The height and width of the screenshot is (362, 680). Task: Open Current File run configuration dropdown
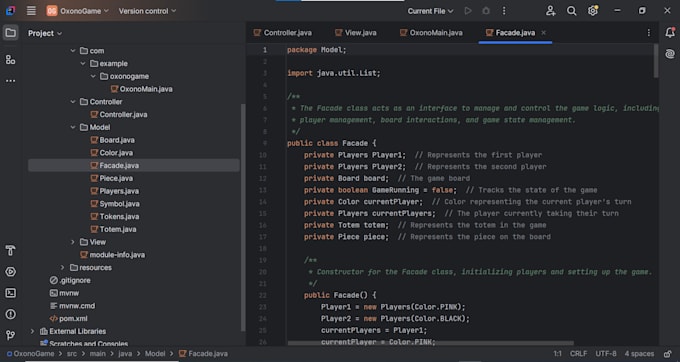430,11
